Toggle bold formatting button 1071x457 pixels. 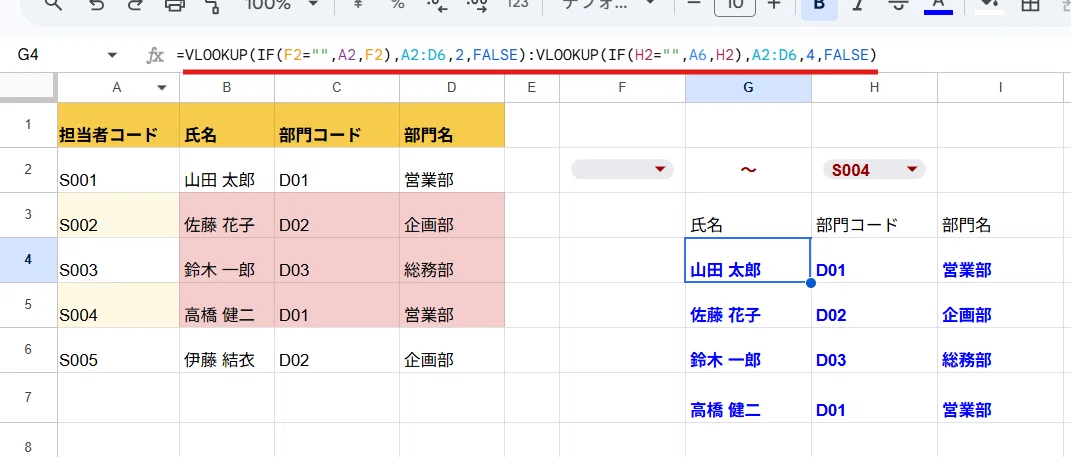[819, 7]
